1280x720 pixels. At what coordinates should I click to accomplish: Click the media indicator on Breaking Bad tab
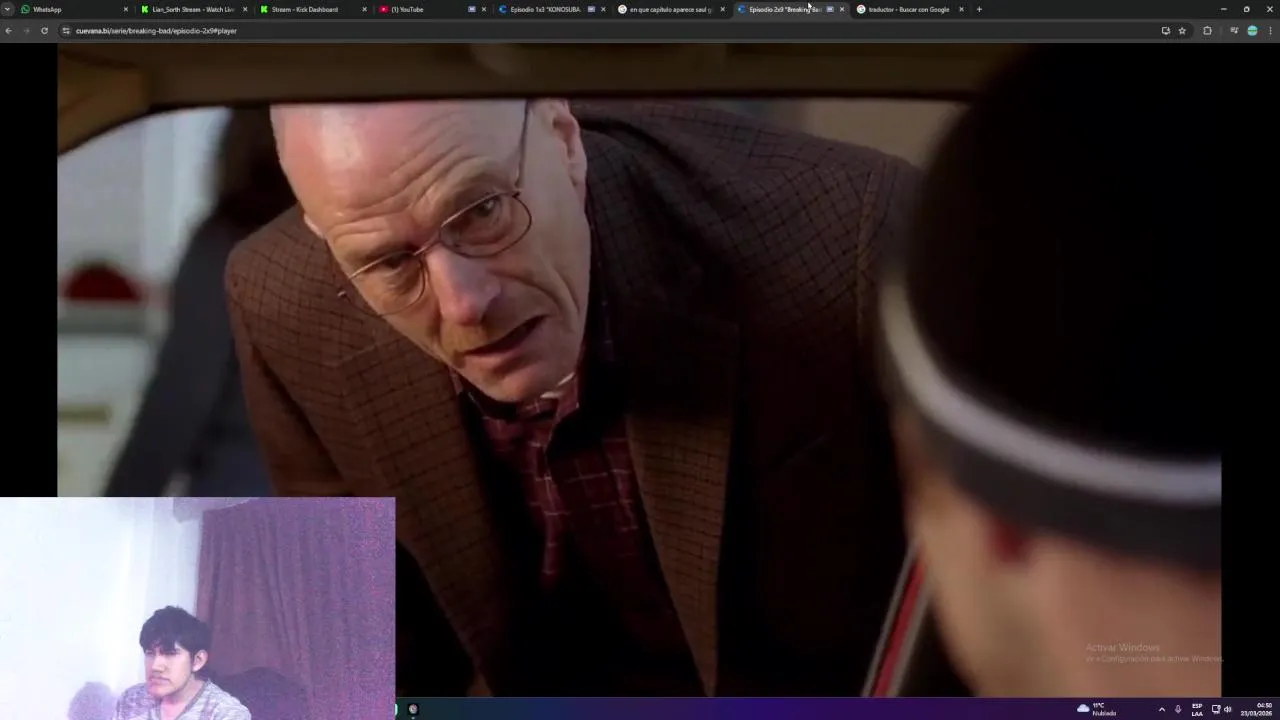pos(830,9)
